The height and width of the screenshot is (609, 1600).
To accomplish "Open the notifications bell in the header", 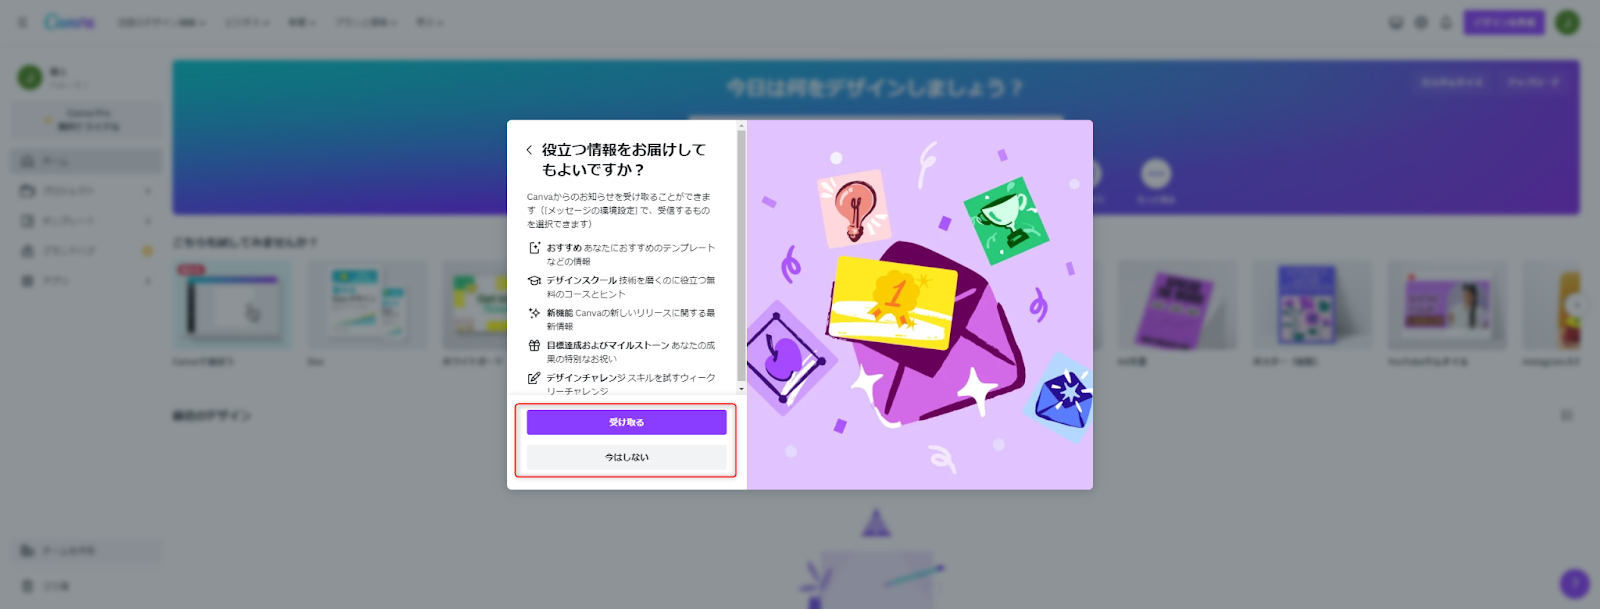I will point(1446,22).
